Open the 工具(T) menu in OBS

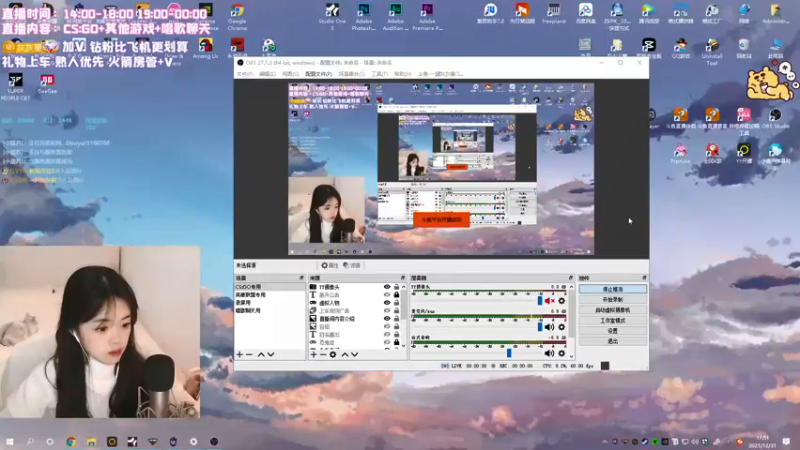tap(379, 74)
